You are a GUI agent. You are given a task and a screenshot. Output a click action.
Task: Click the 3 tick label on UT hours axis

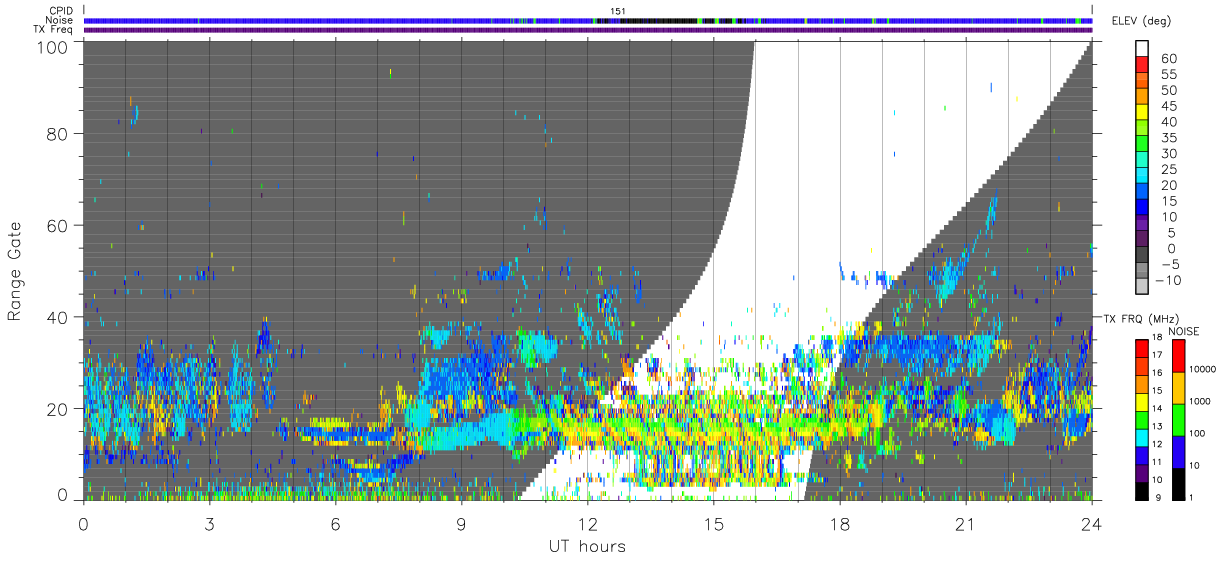209,524
